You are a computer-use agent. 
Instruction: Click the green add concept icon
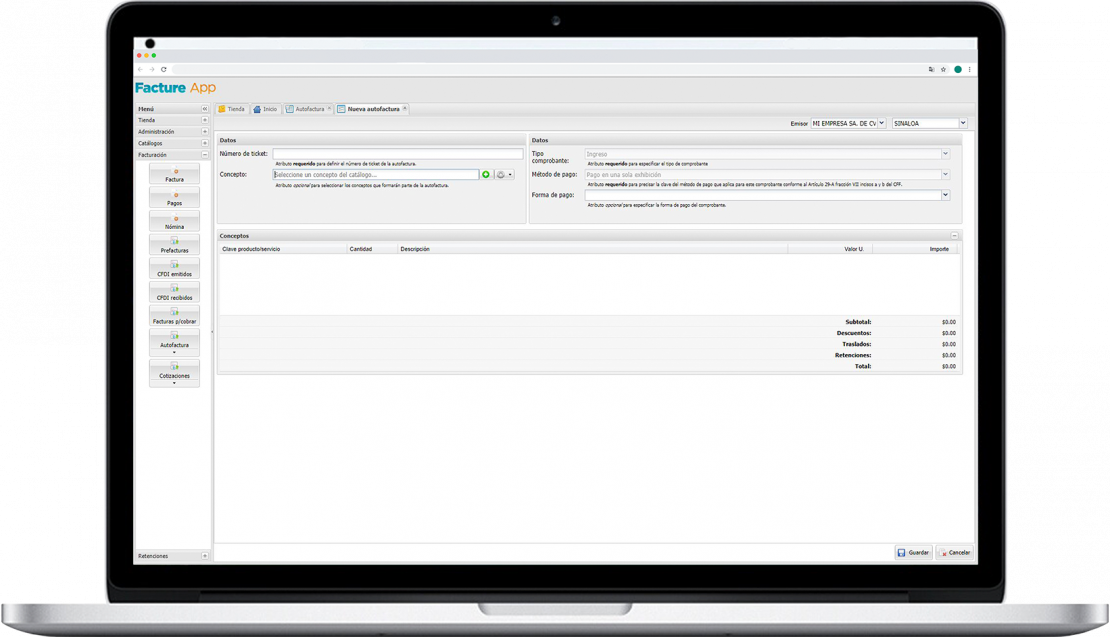(x=486, y=174)
